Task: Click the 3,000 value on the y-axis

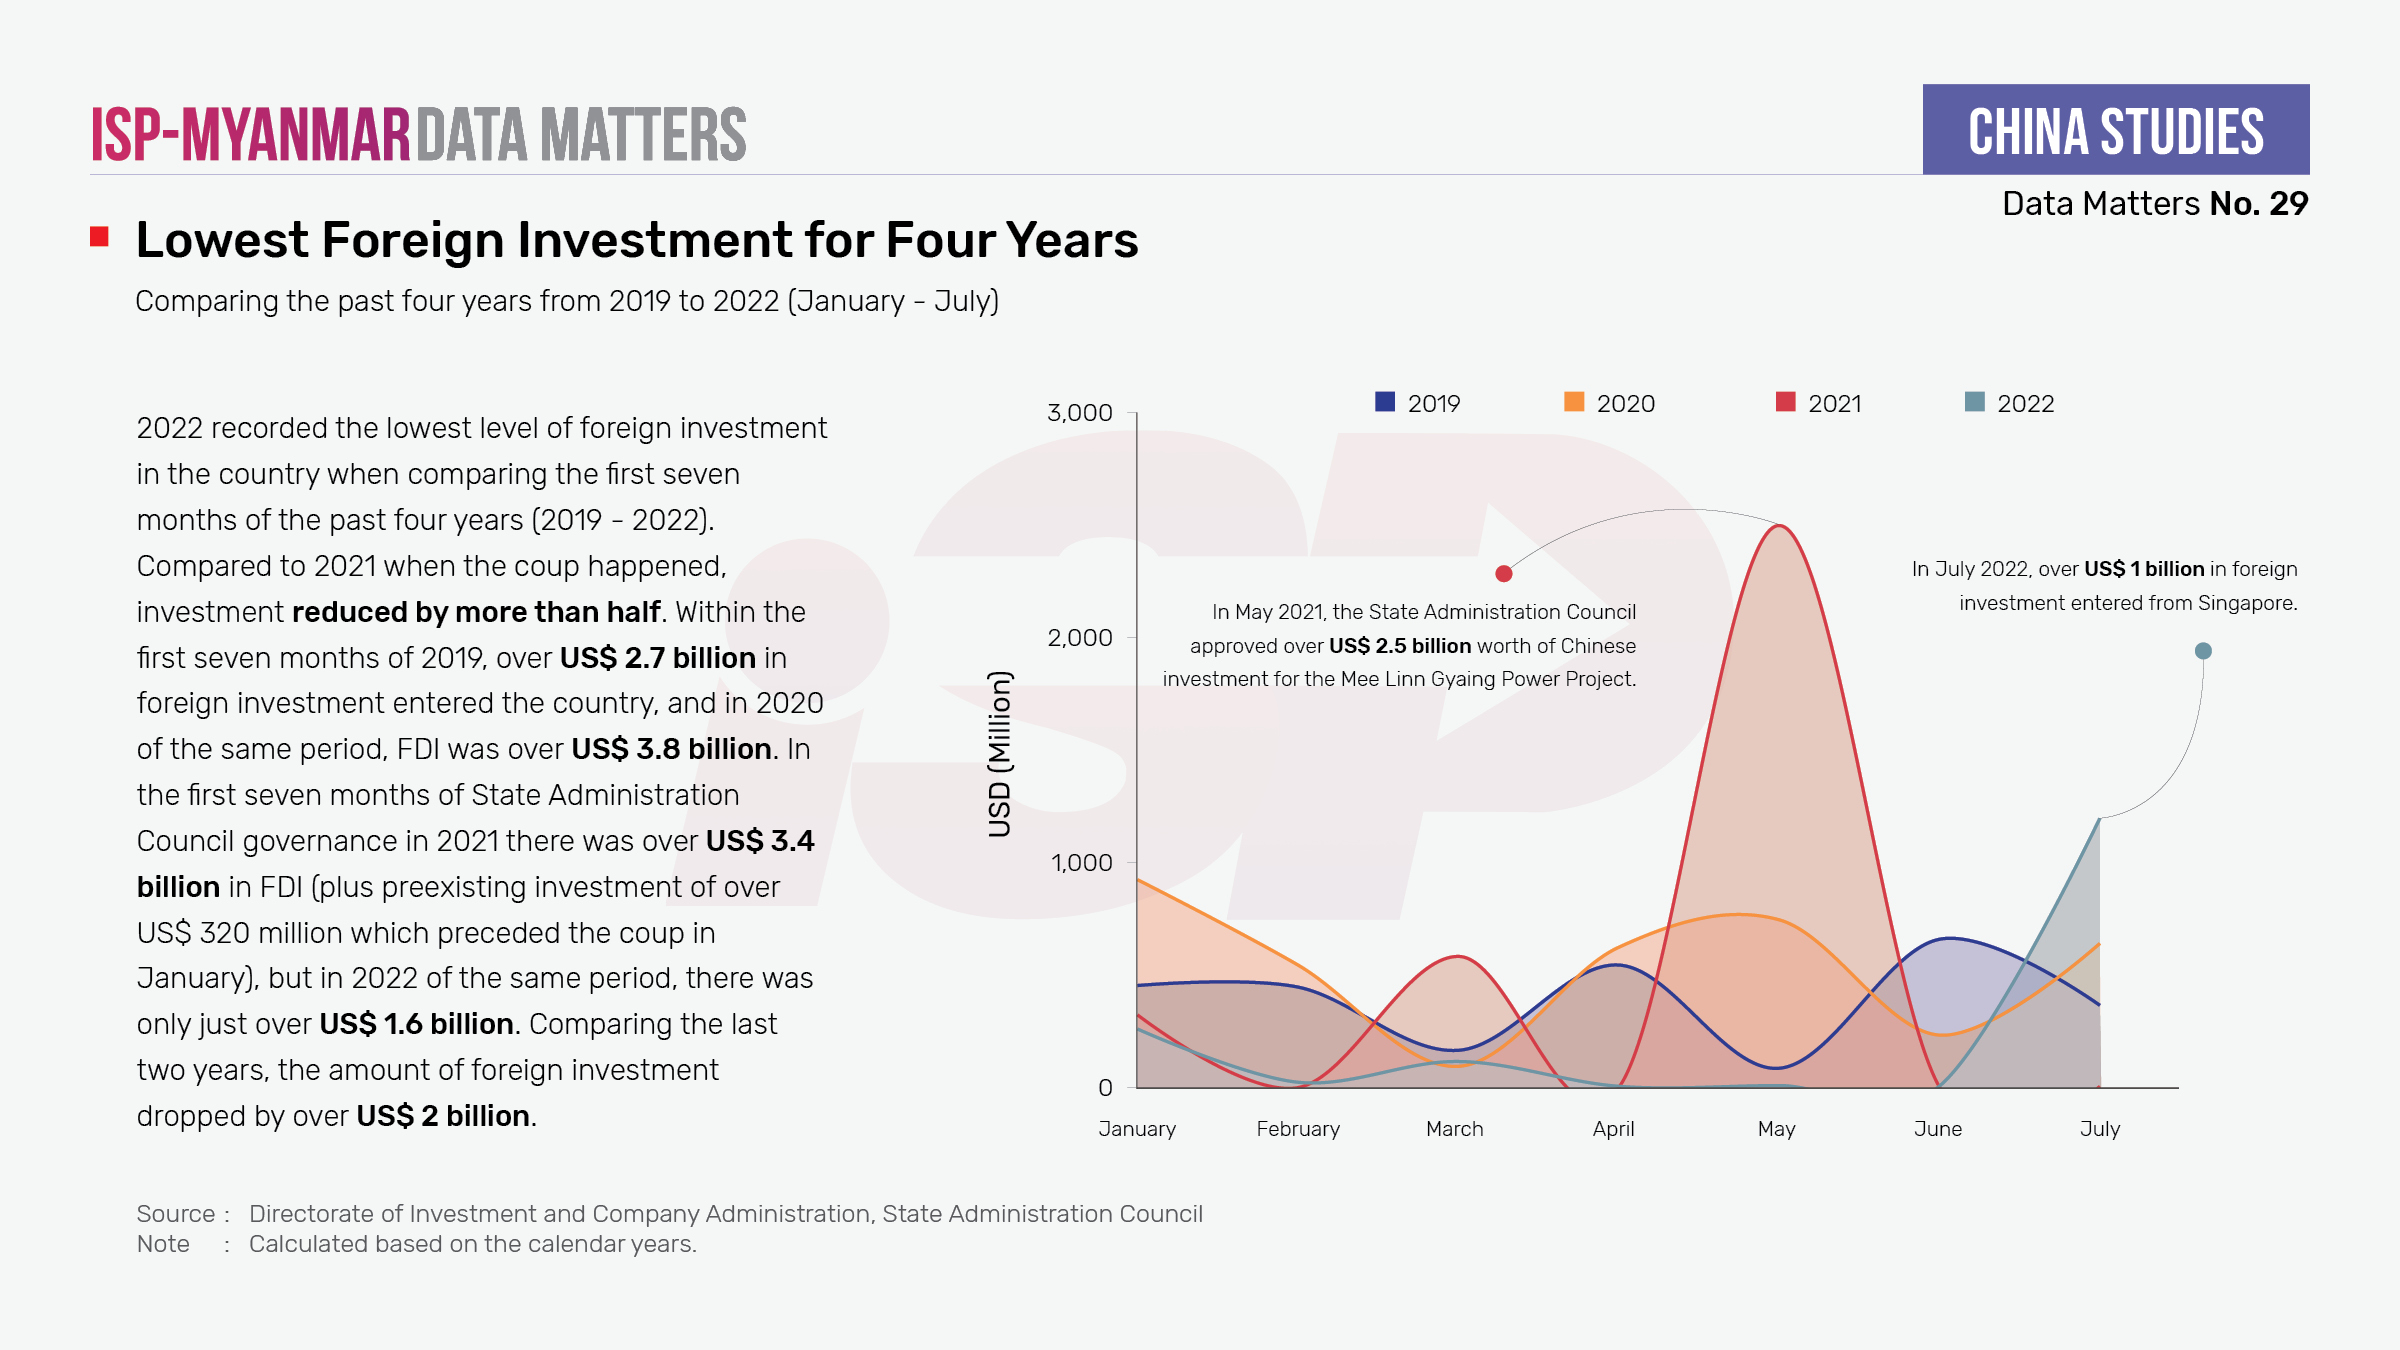Action: click(x=1079, y=413)
